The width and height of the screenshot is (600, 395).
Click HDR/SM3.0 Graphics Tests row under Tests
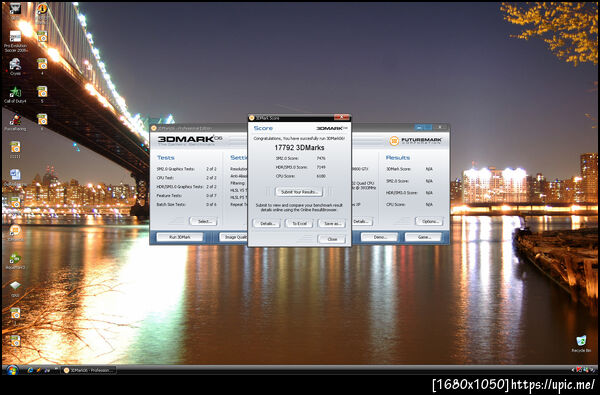tap(186, 187)
